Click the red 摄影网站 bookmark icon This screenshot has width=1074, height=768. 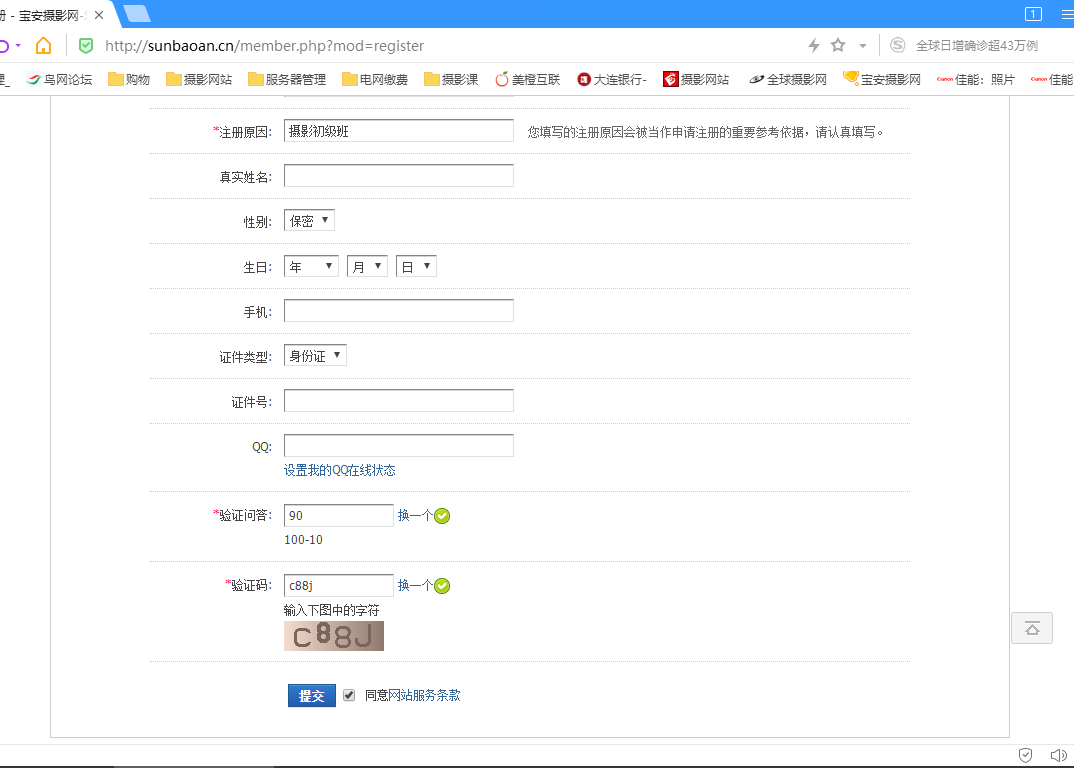point(671,79)
